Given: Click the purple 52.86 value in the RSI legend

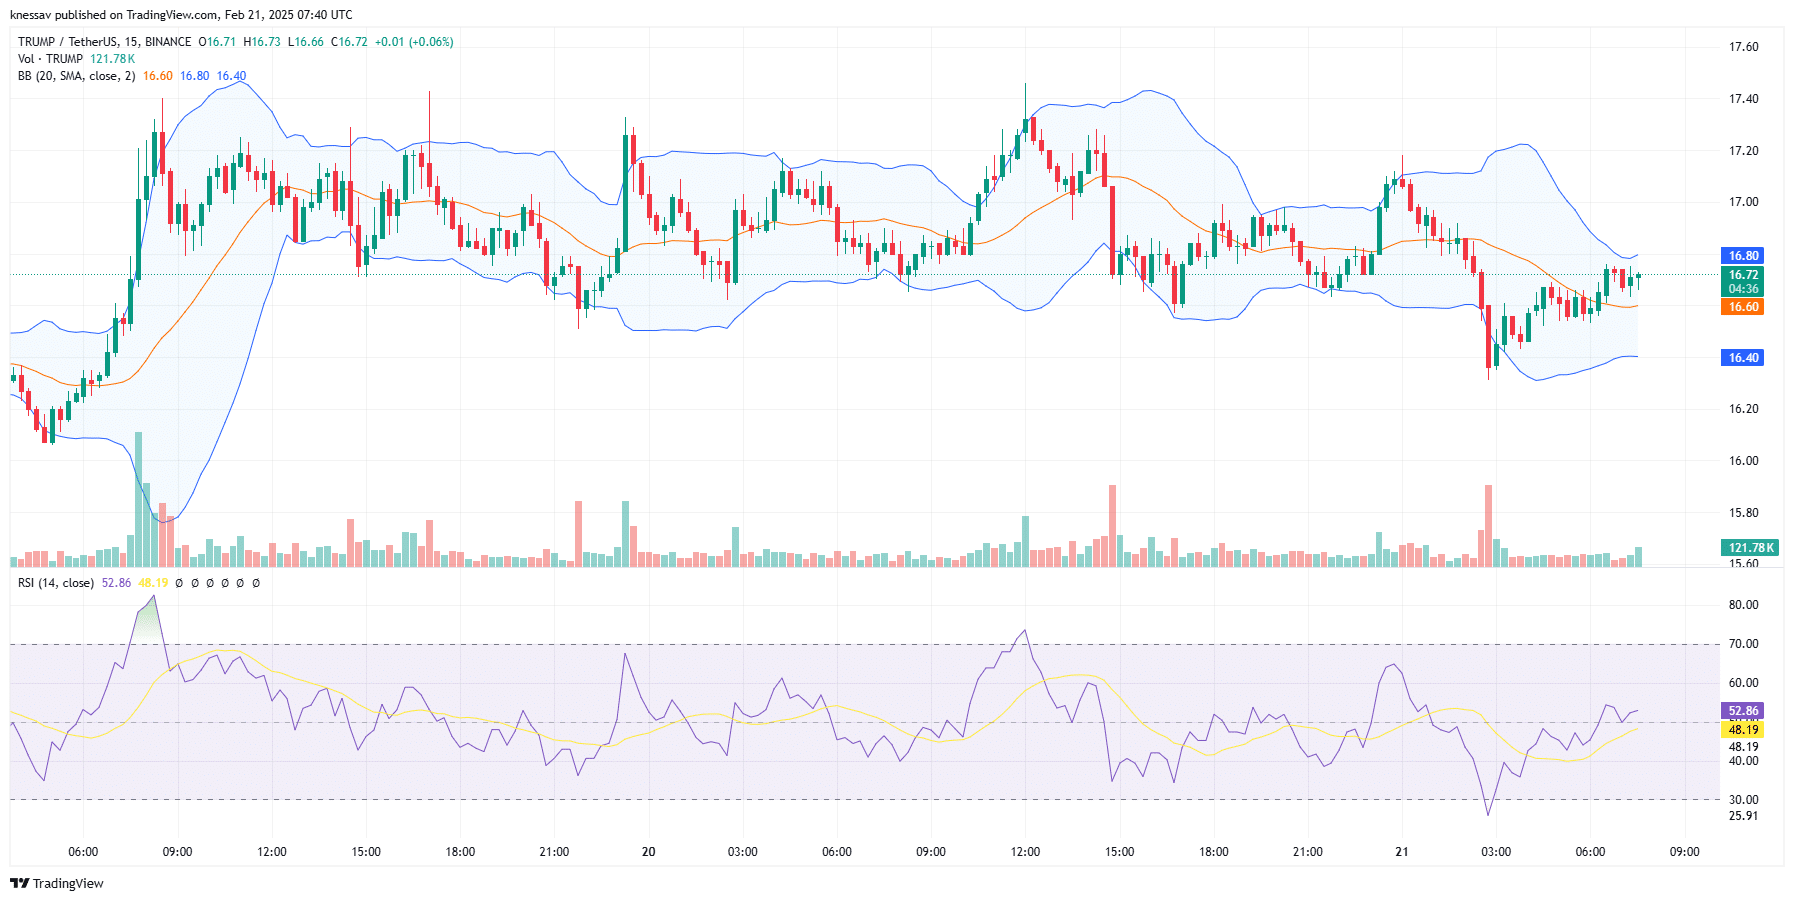Looking at the screenshot, I should point(116,583).
